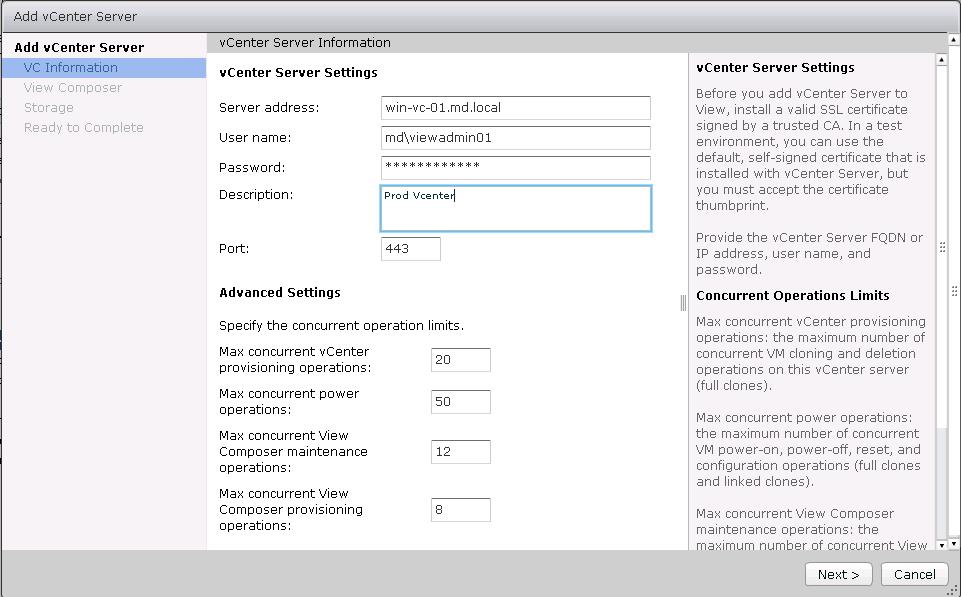Edit max concurrent vCenter provisioning operations field
The image size is (961, 597).
[460, 360]
